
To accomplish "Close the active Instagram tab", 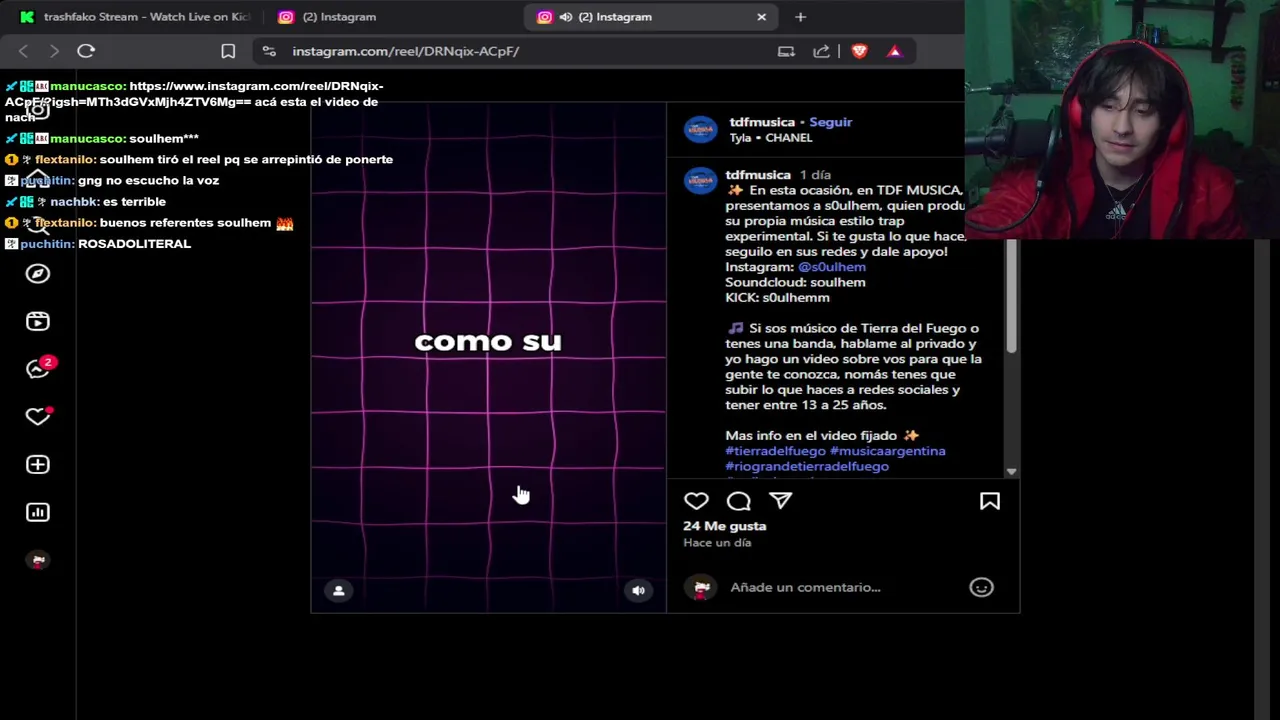I will pyautogui.click(x=761, y=17).
